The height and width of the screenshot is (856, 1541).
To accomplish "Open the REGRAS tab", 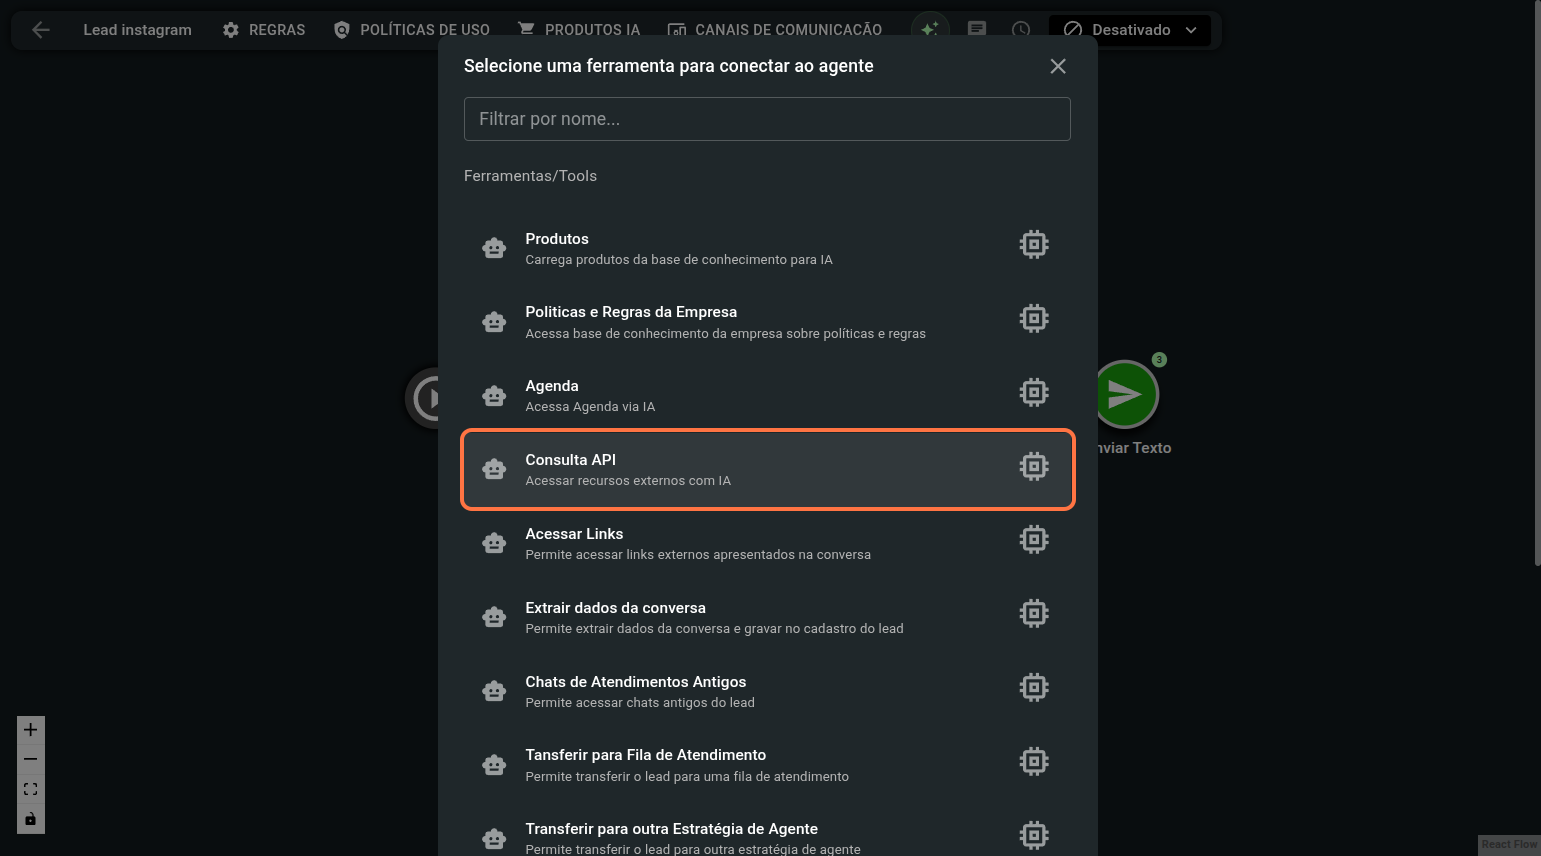I will [264, 30].
